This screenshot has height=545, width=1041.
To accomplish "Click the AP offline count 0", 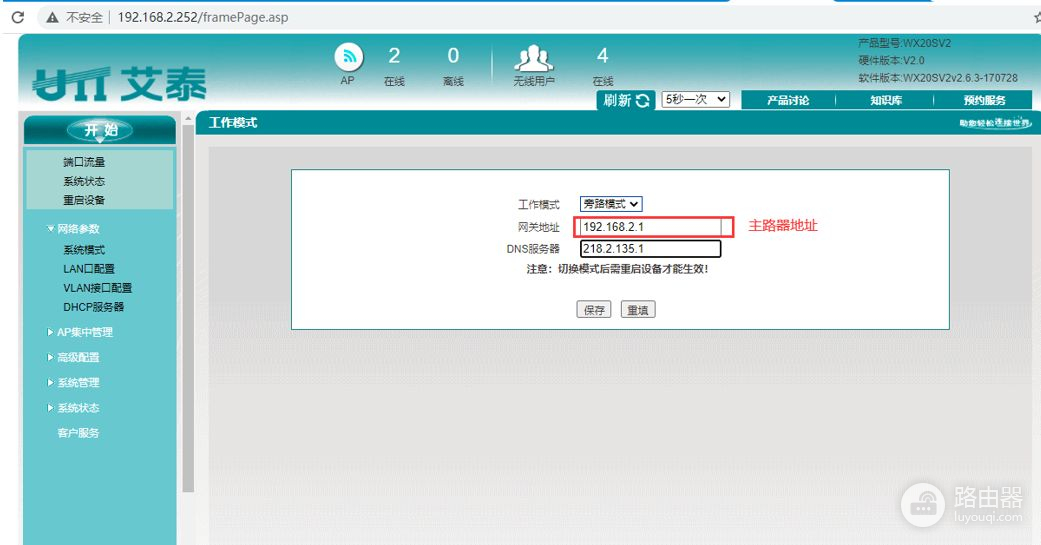I will pyautogui.click(x=453, y=56).
